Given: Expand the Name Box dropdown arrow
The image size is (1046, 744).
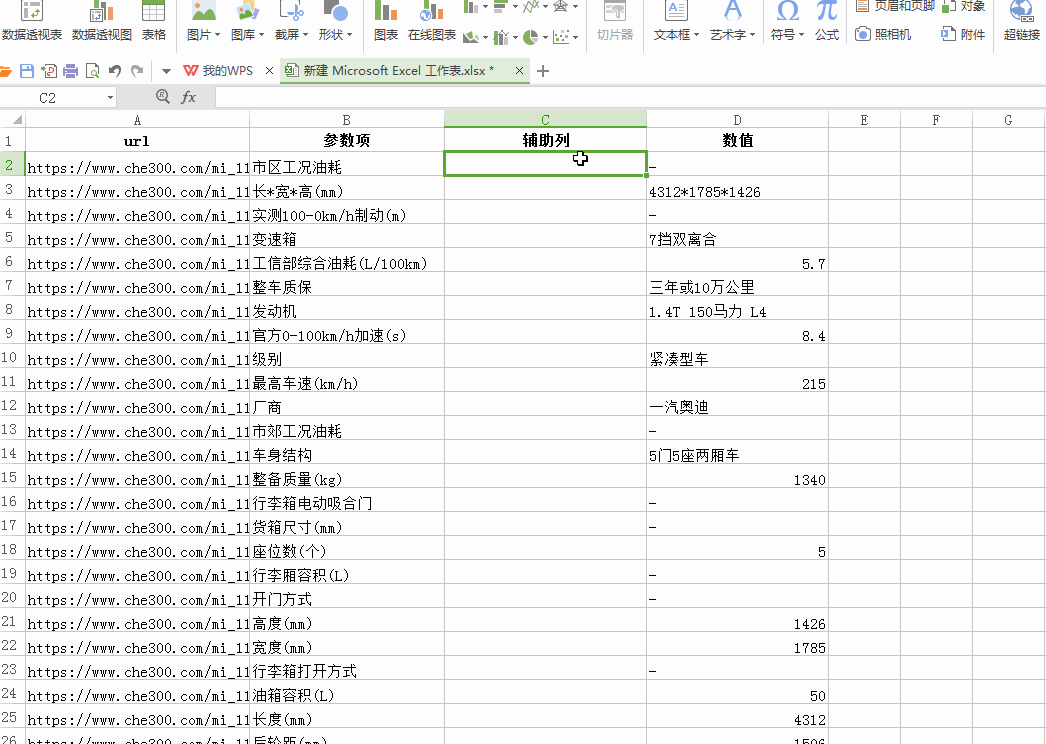Looking at the screenshot, I should pos(110,98).
